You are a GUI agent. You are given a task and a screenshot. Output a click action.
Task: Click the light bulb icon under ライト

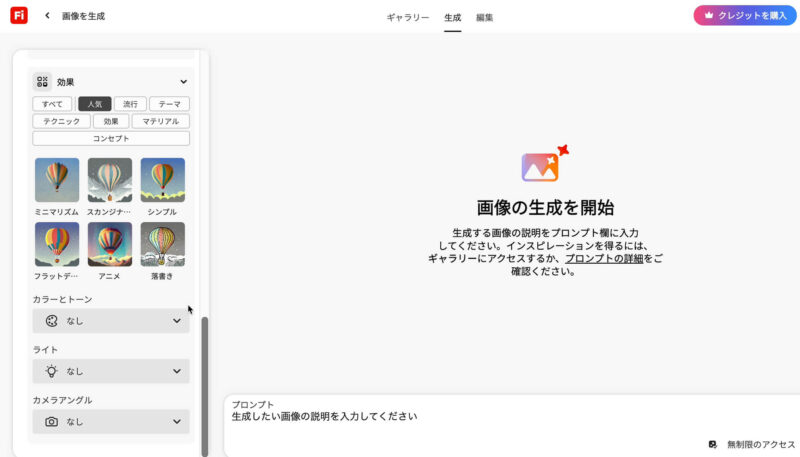pos(52,371)
